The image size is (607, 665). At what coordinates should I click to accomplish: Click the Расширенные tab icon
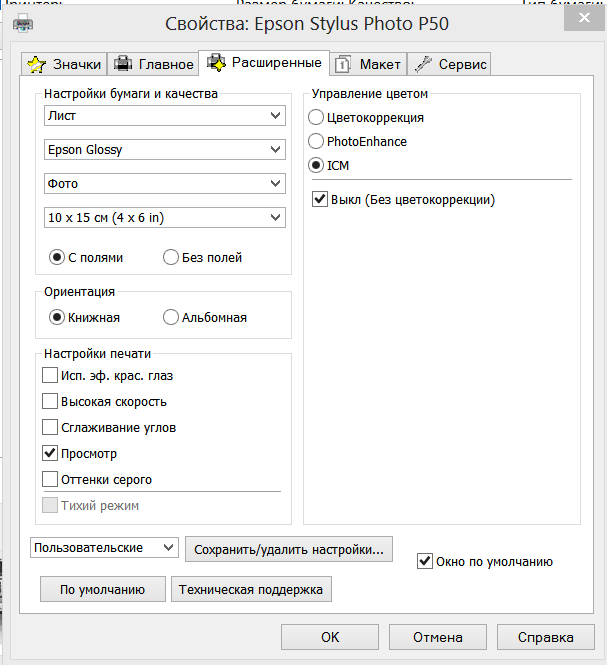pyautogui.click(x=216, y=62)
